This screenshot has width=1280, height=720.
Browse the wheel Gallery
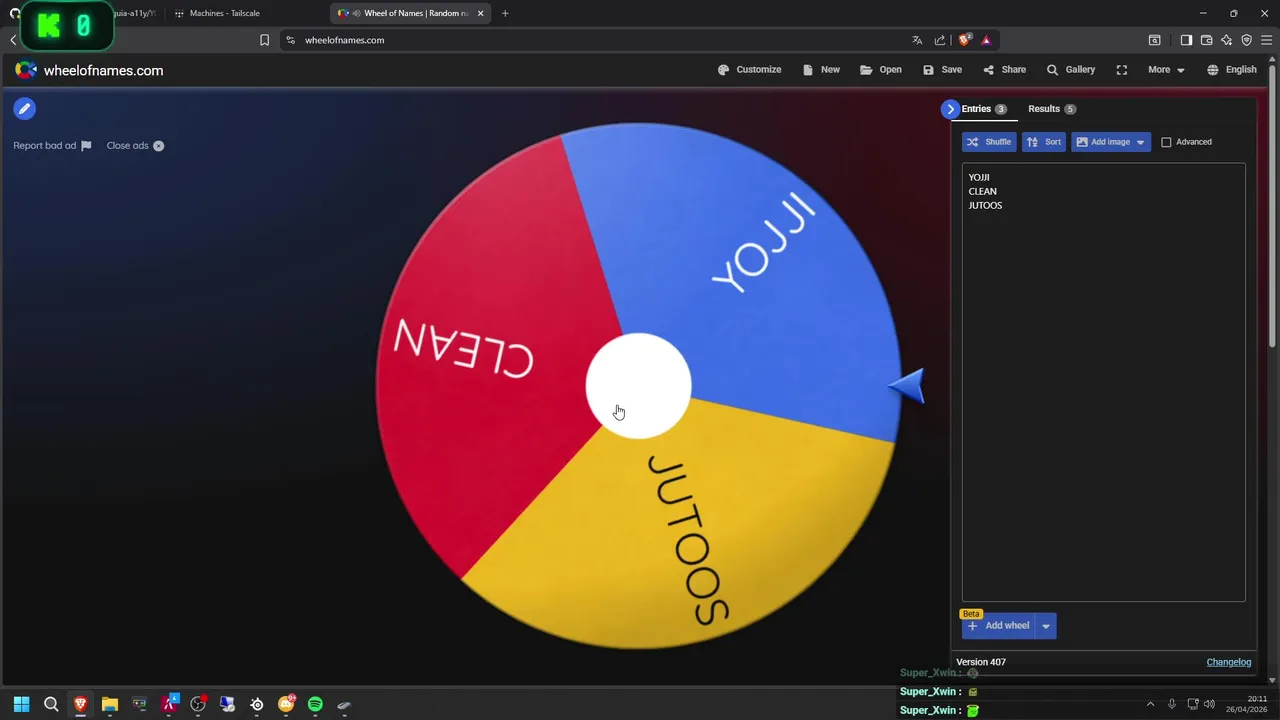tap(1070, 70)
